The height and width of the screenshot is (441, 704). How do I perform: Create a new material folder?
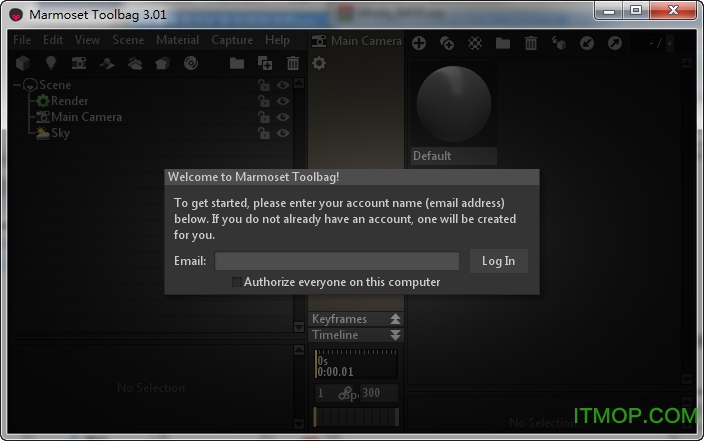[x=503, y=43]
